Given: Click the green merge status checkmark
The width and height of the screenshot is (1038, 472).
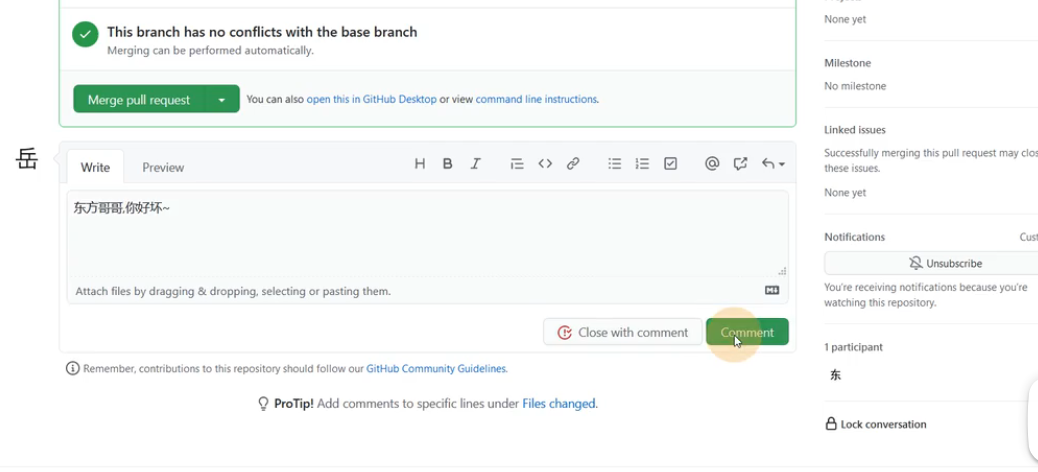Looking at the screenshot, I should tap(85, 34).
